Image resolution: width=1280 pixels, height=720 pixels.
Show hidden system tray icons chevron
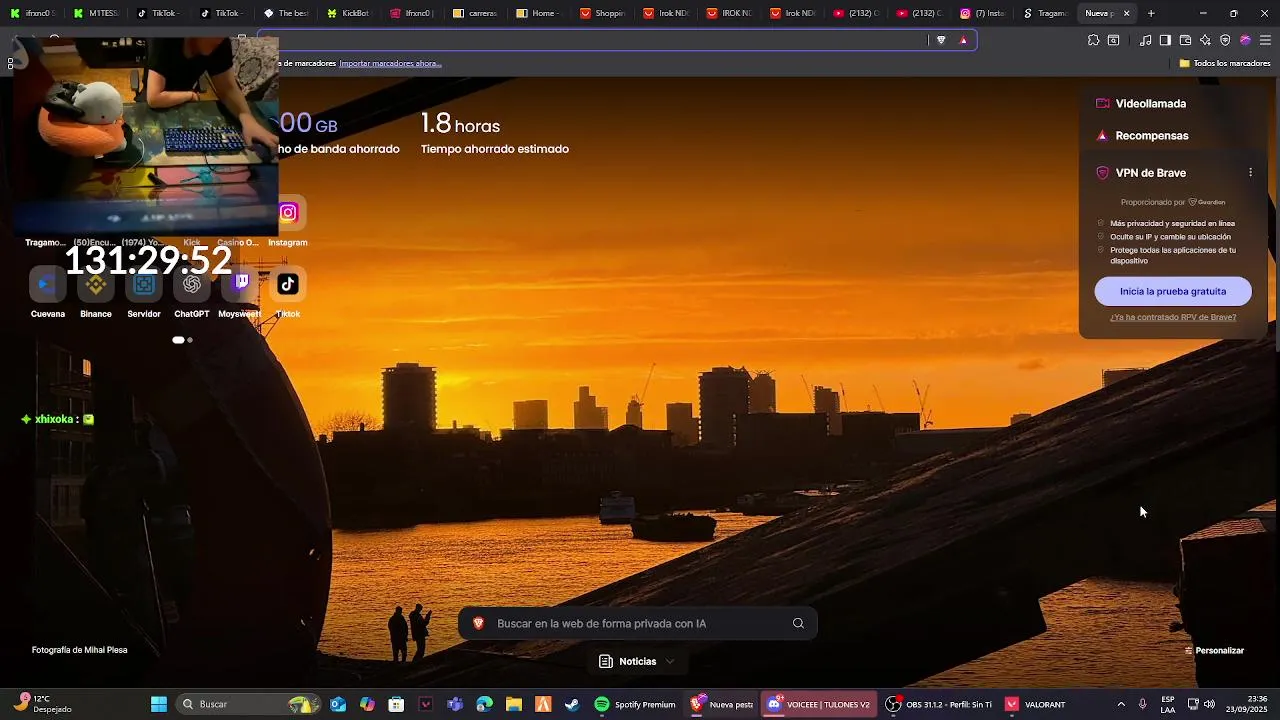(1120, 704)
